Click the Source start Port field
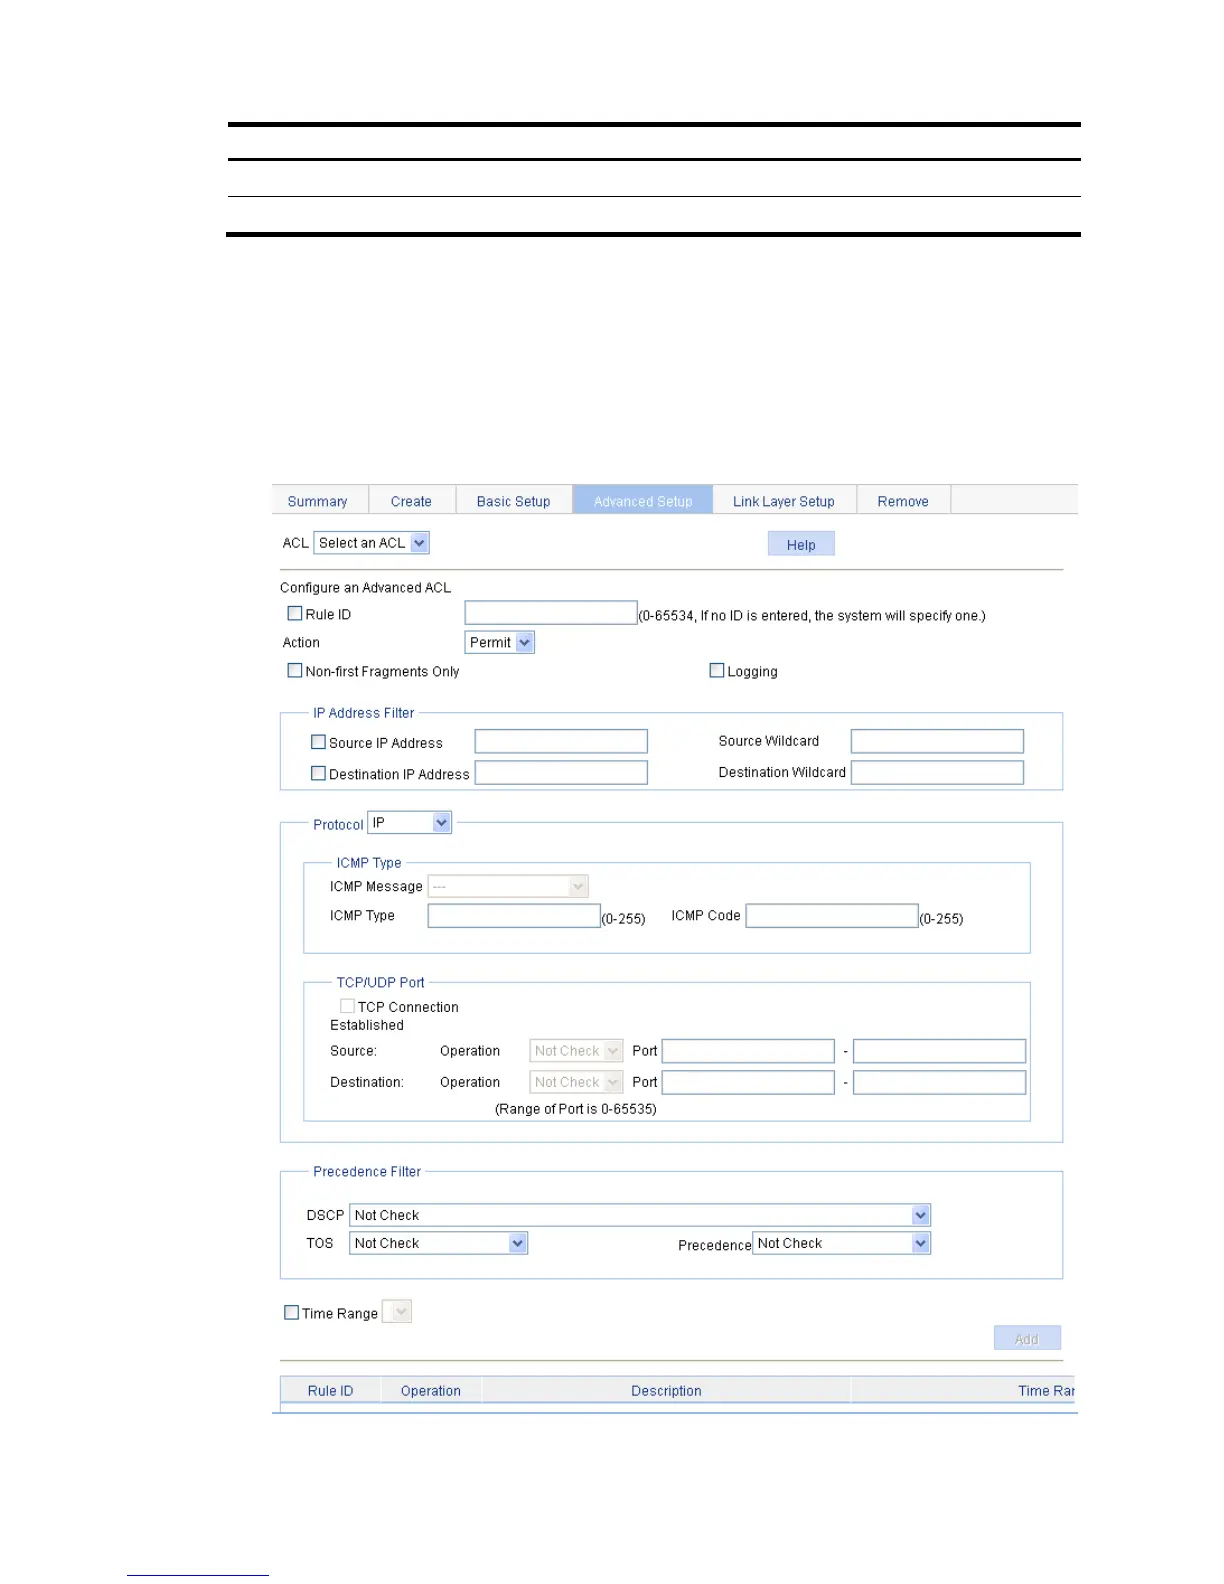The width and height of the screenshot is (1224, 1584). [x=748, y=1051]
